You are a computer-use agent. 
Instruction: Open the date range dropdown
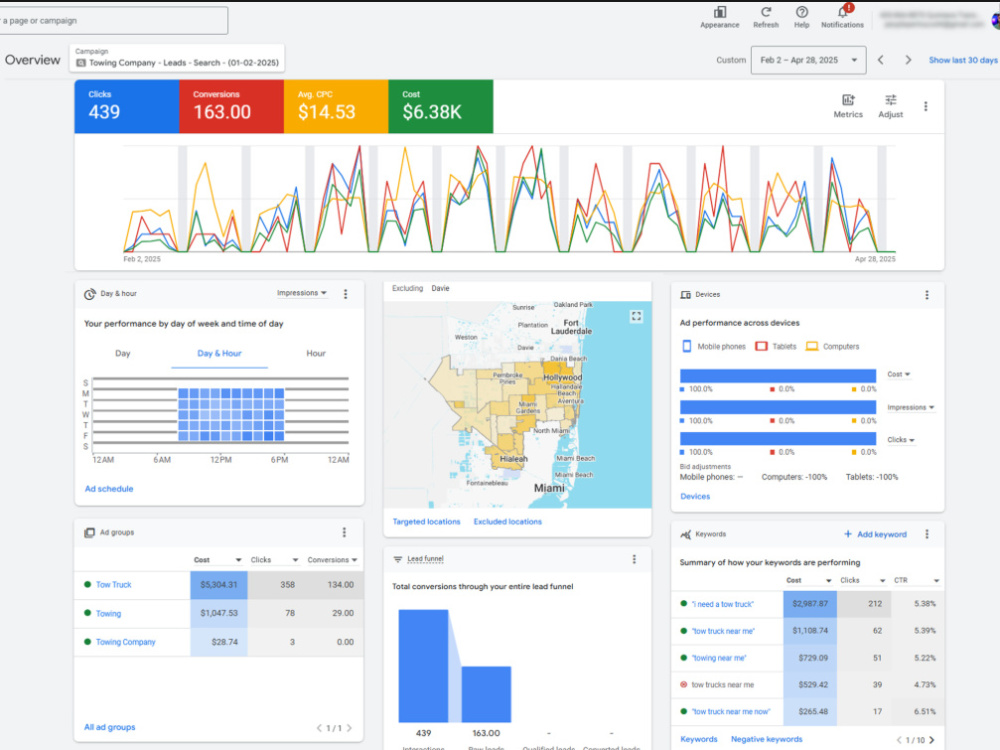(808, 60)
